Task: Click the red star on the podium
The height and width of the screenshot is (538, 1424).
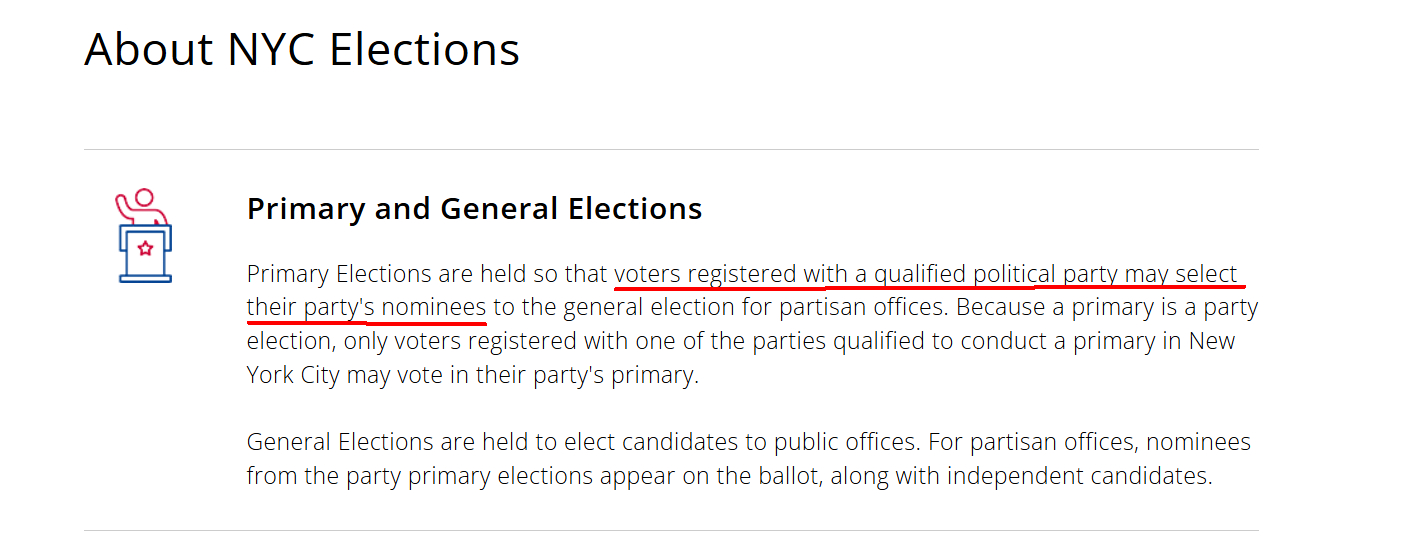Action: coord(145,248)
